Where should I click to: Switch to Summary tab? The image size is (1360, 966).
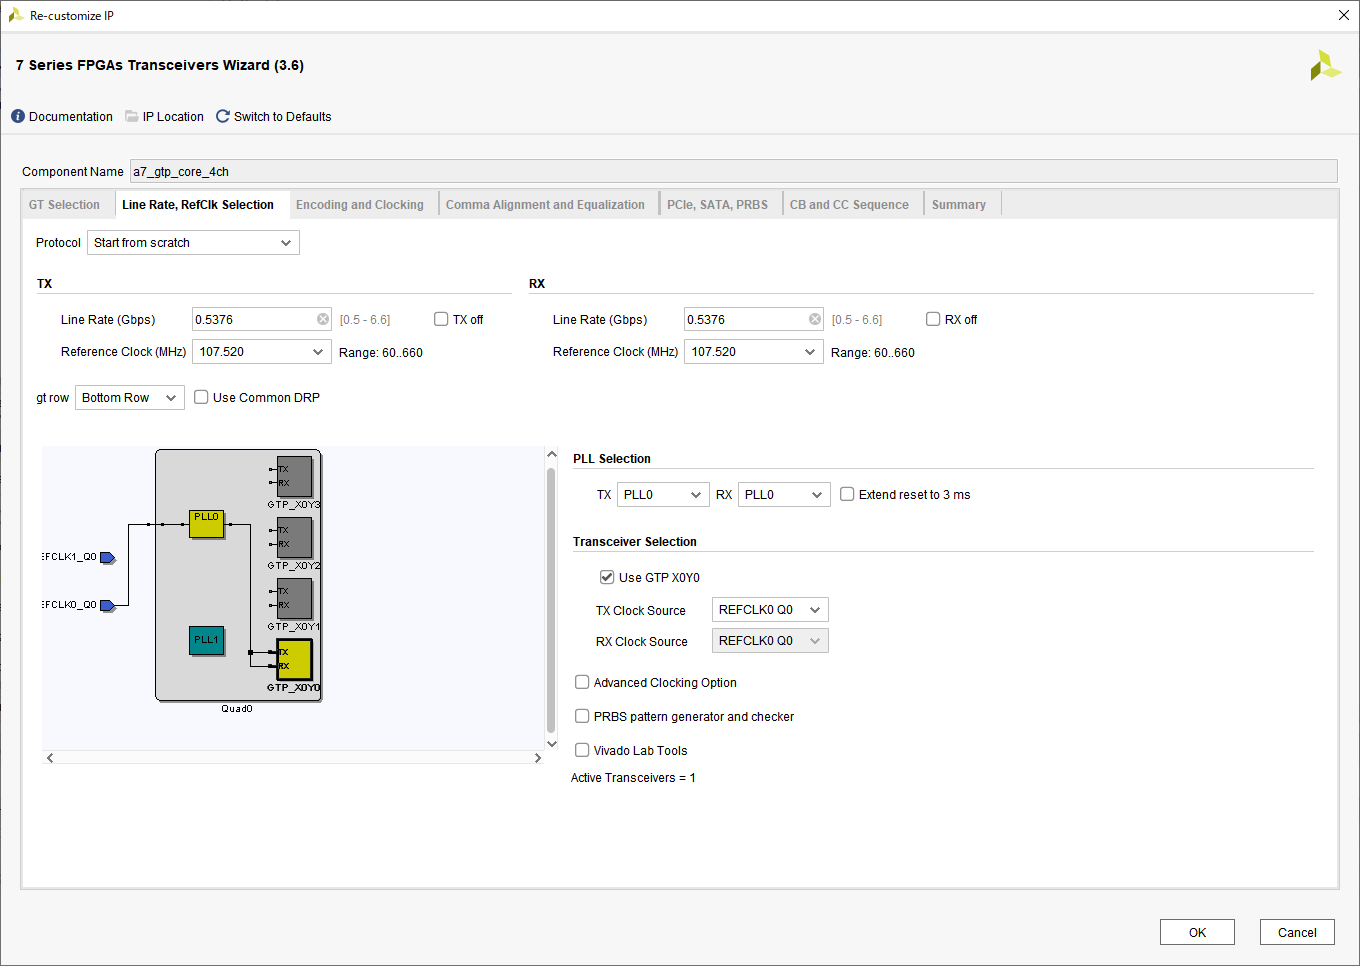tap(959, 205)
